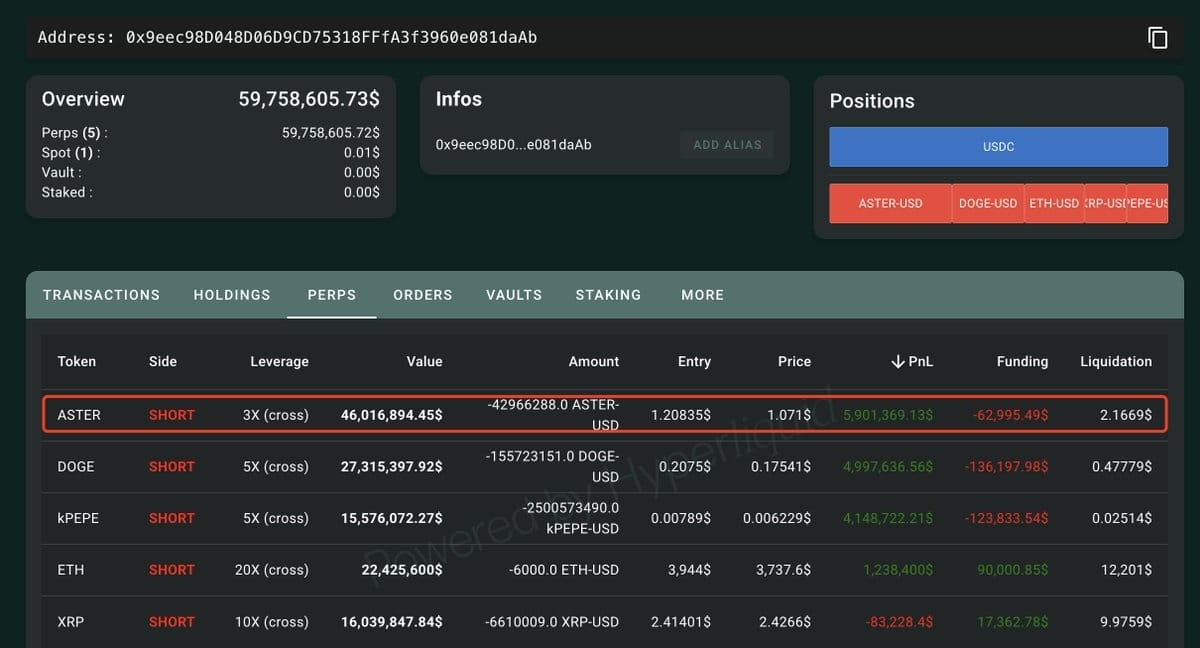Click the ETH-USD position block
Viewport: 1200px width, 648px height.
1054,203
